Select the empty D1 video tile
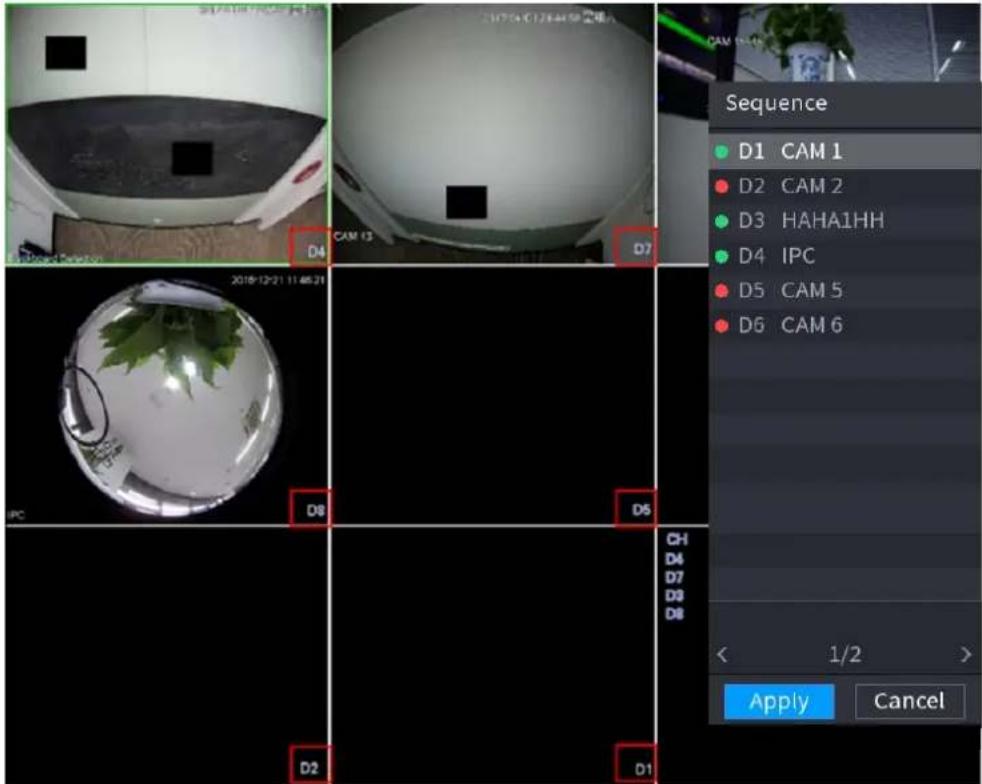Screen dimensions: 982x784 (x=494, y=655)
